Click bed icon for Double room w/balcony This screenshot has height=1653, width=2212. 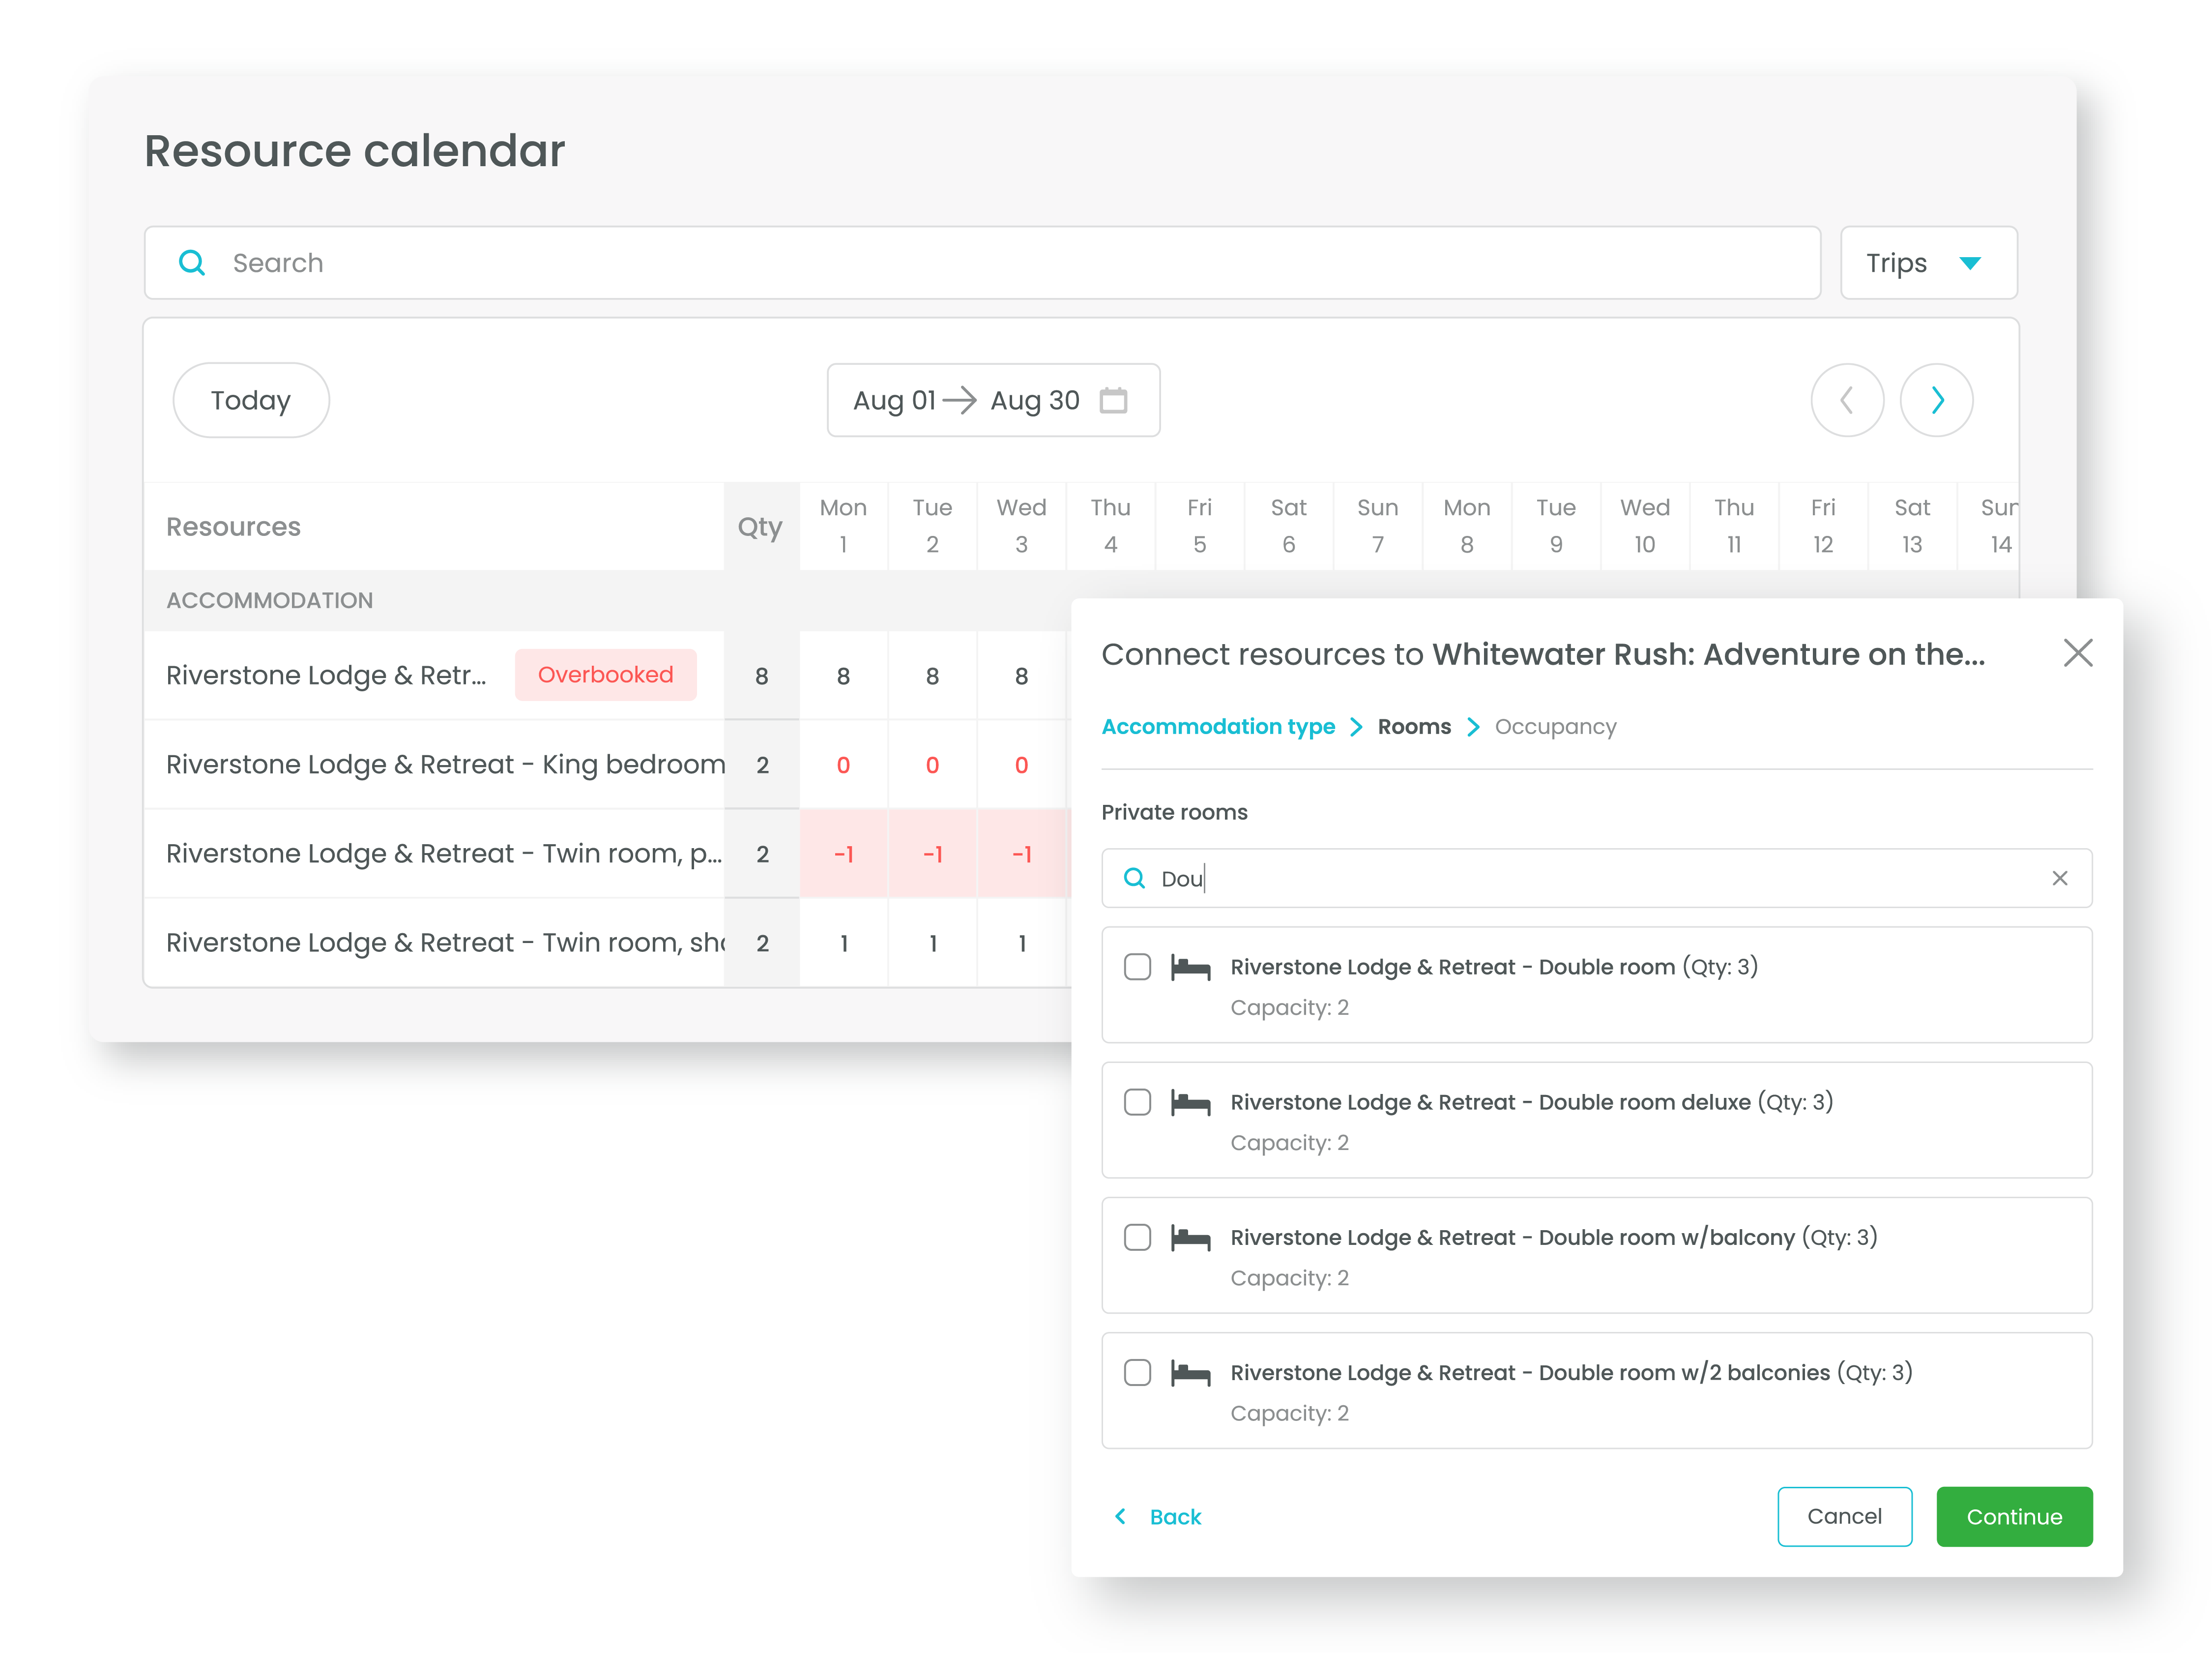[x=1190, y=1238]
